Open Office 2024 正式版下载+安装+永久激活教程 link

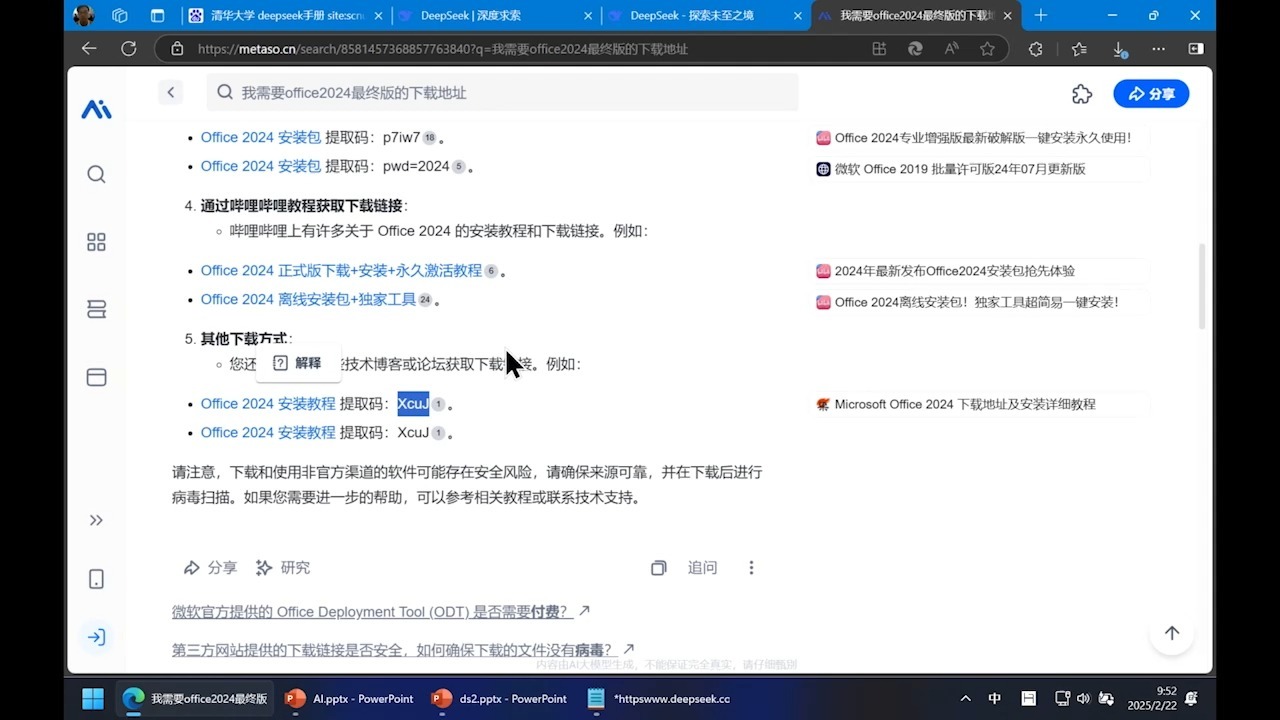coord(341,270)
